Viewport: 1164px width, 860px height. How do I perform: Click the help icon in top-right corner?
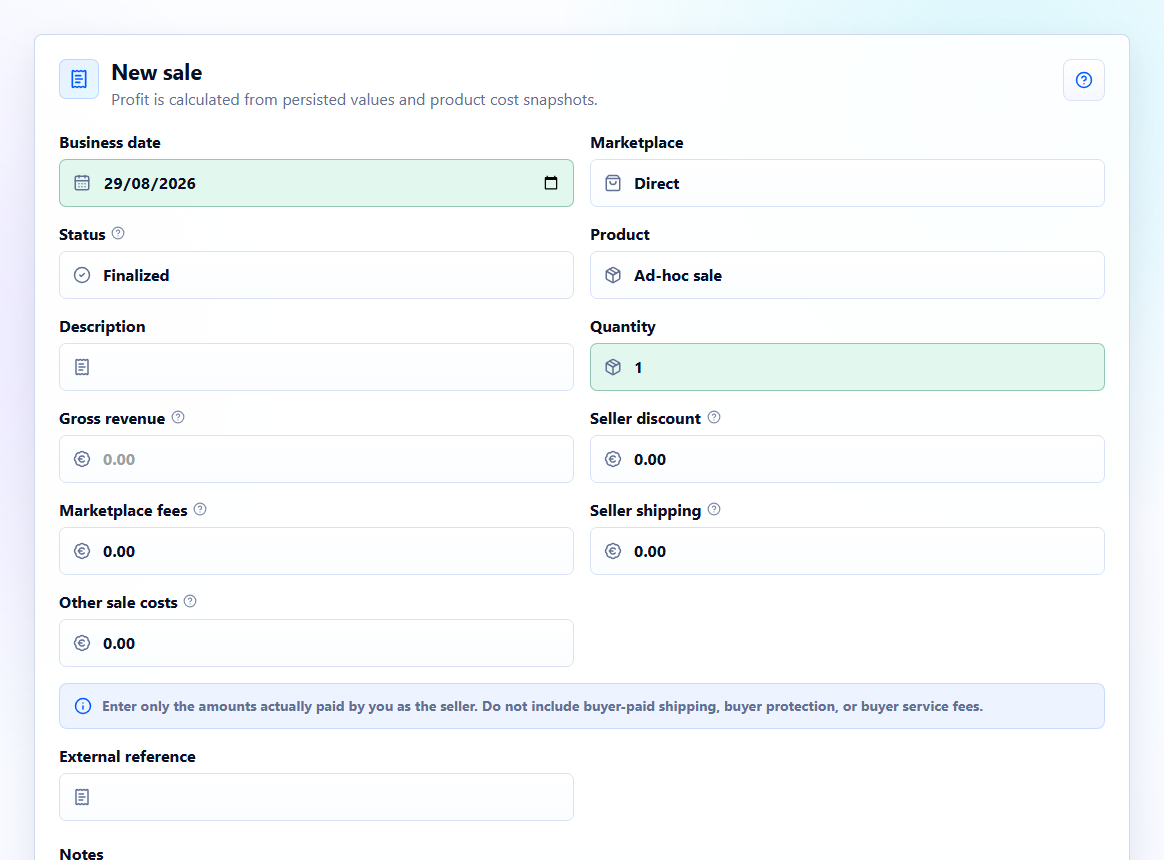pyautogui.click(x=1083, y=80)
